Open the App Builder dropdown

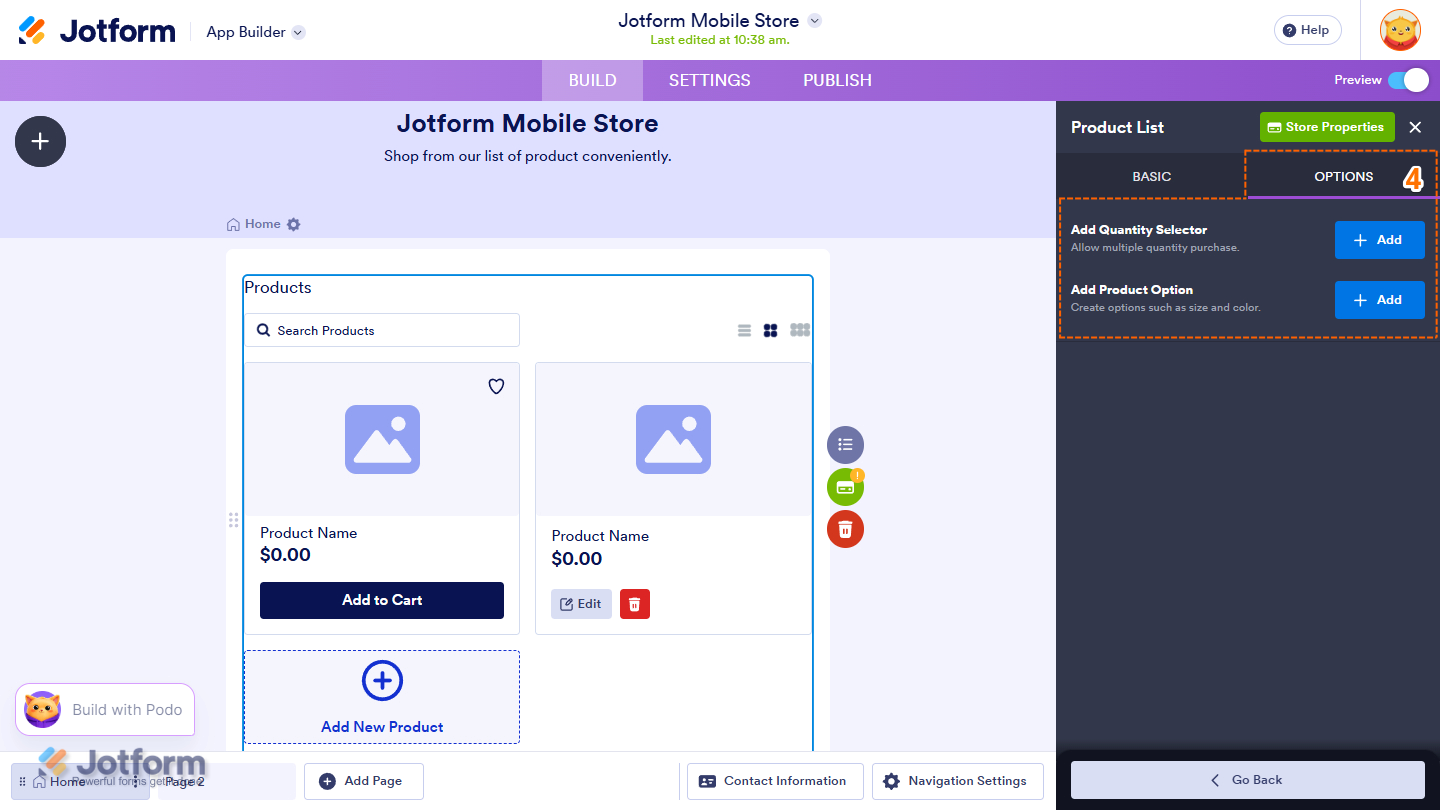click(254, 31)
